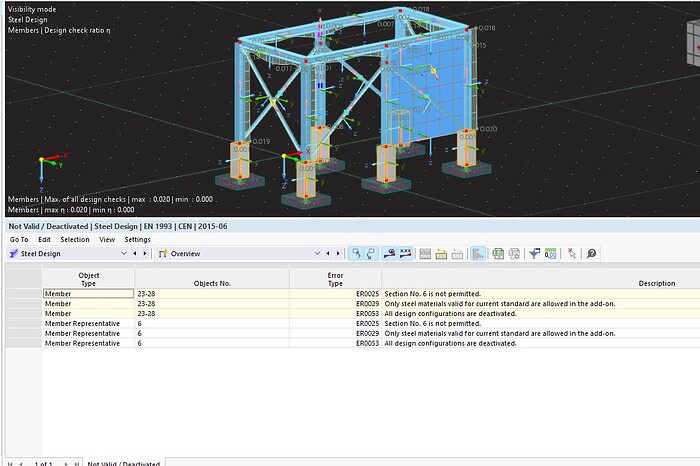This screenshot has width=700, height=466.
Task: Click the Error Type column header
Action: point(335,279)
